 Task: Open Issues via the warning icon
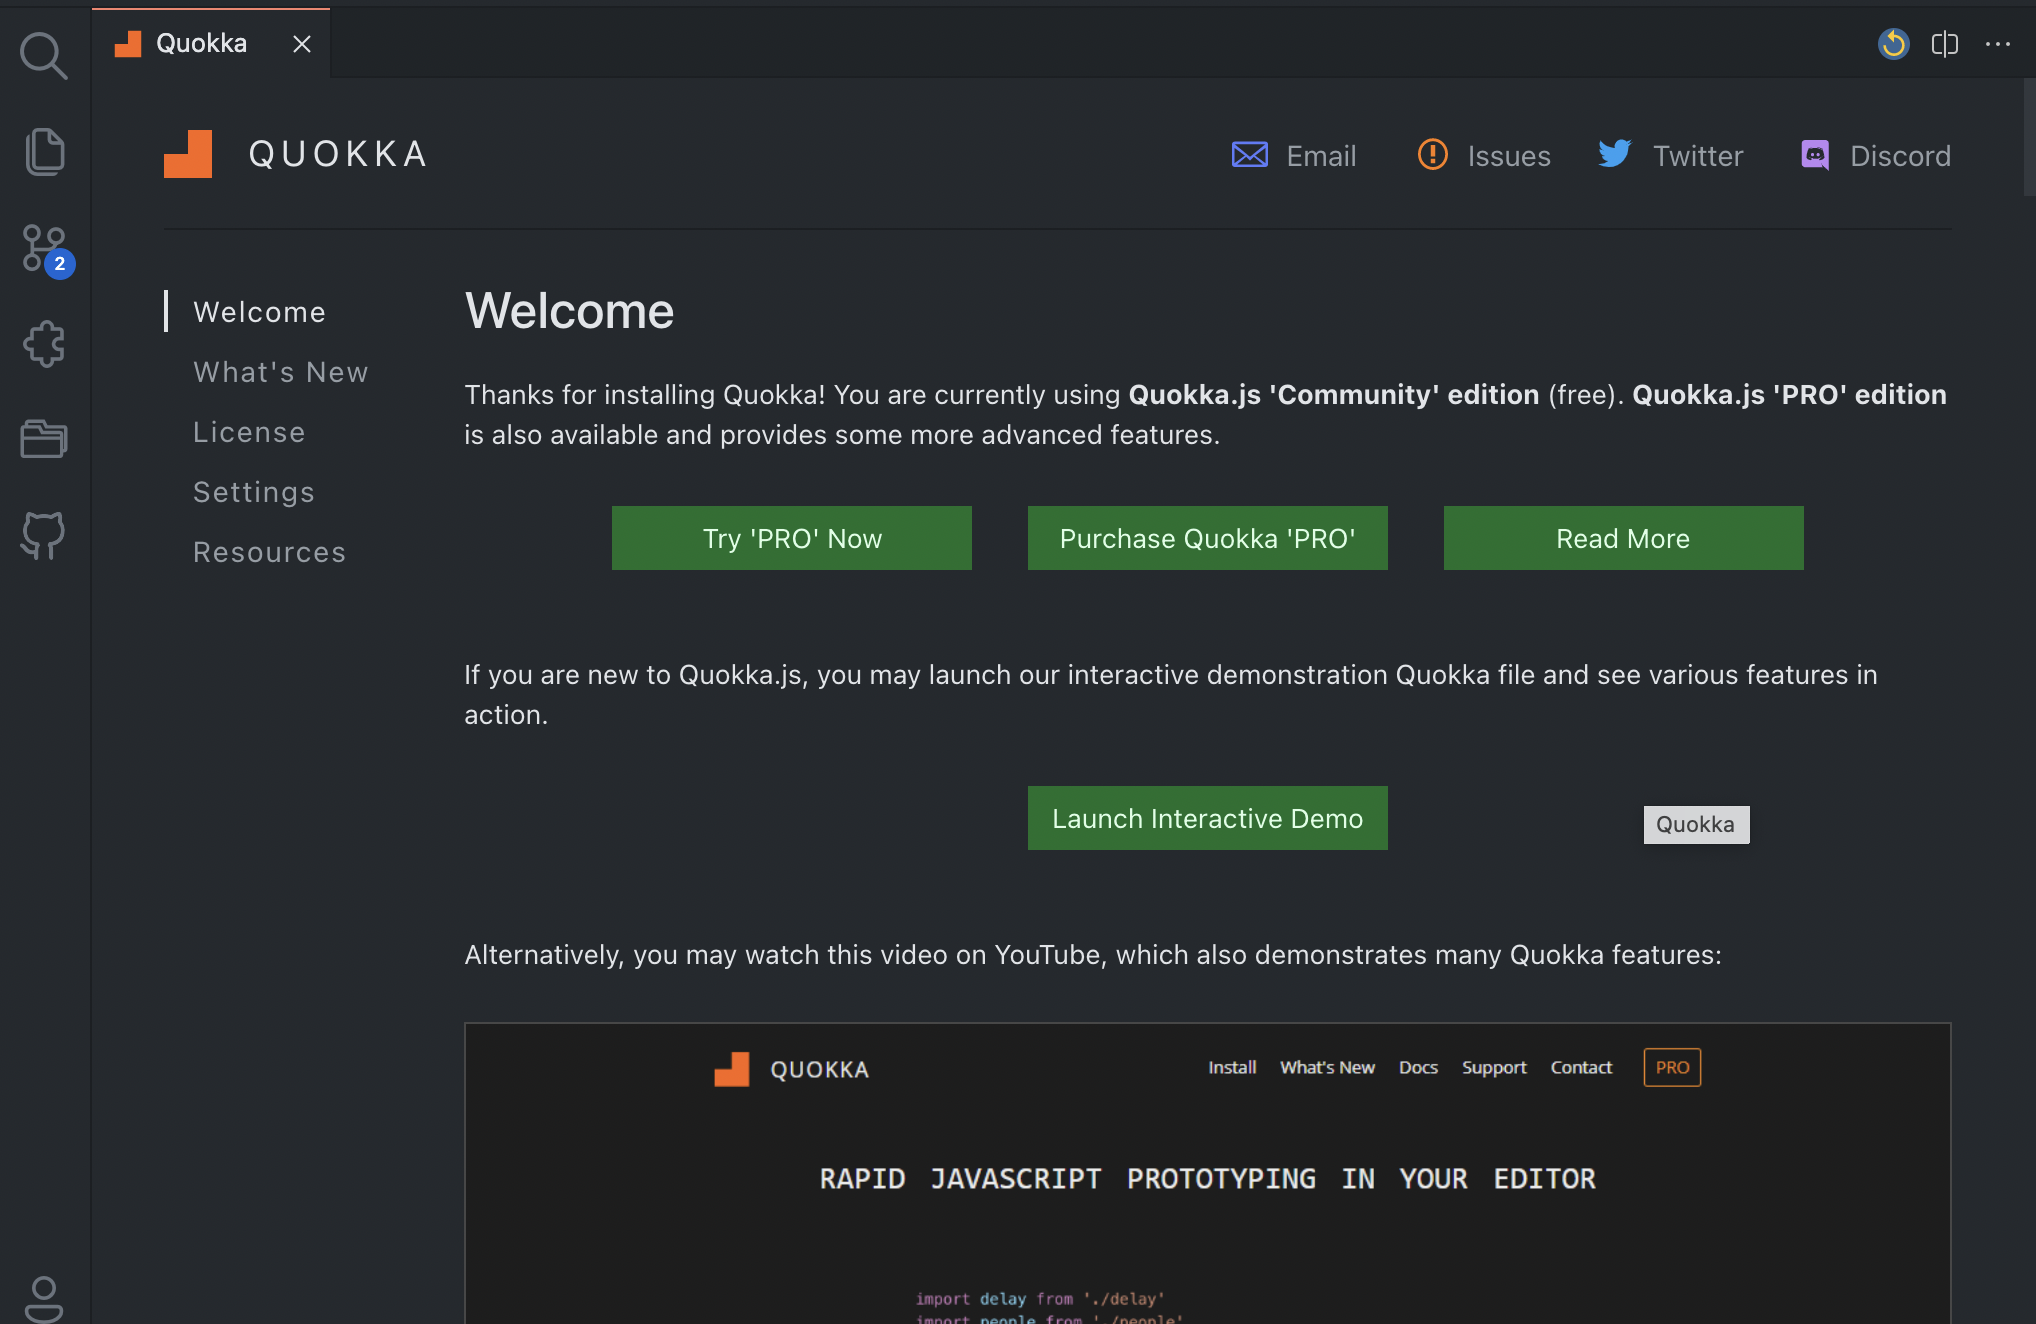point(1432,155)
